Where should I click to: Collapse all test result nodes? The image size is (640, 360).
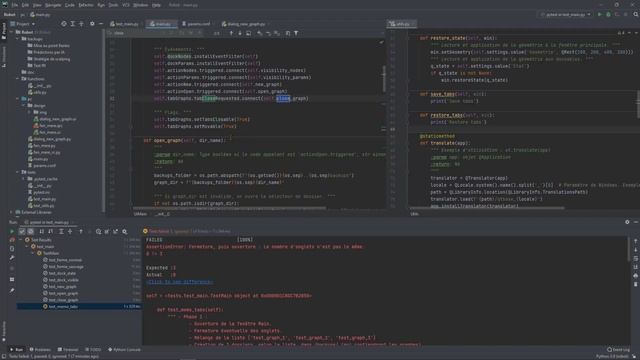pyautogui.click(x=70, y=231)
